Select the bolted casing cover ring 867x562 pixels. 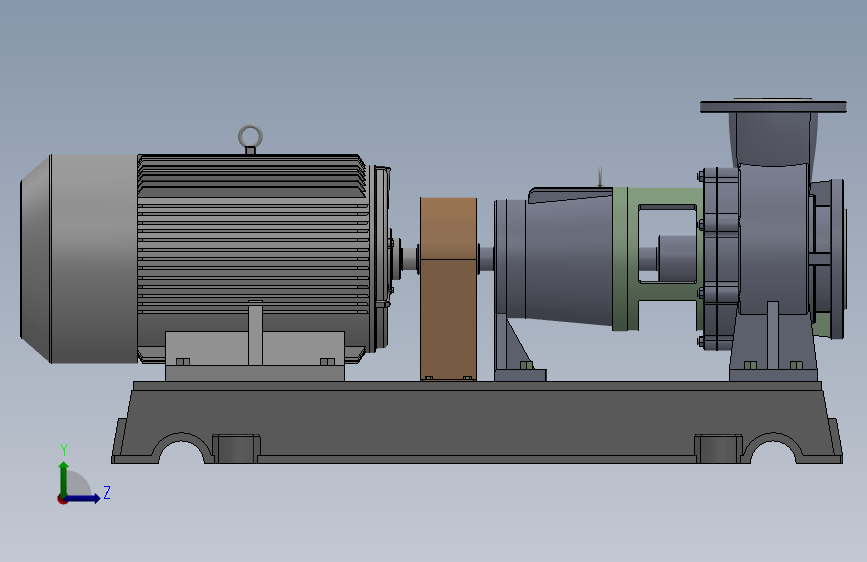(719, 259)
